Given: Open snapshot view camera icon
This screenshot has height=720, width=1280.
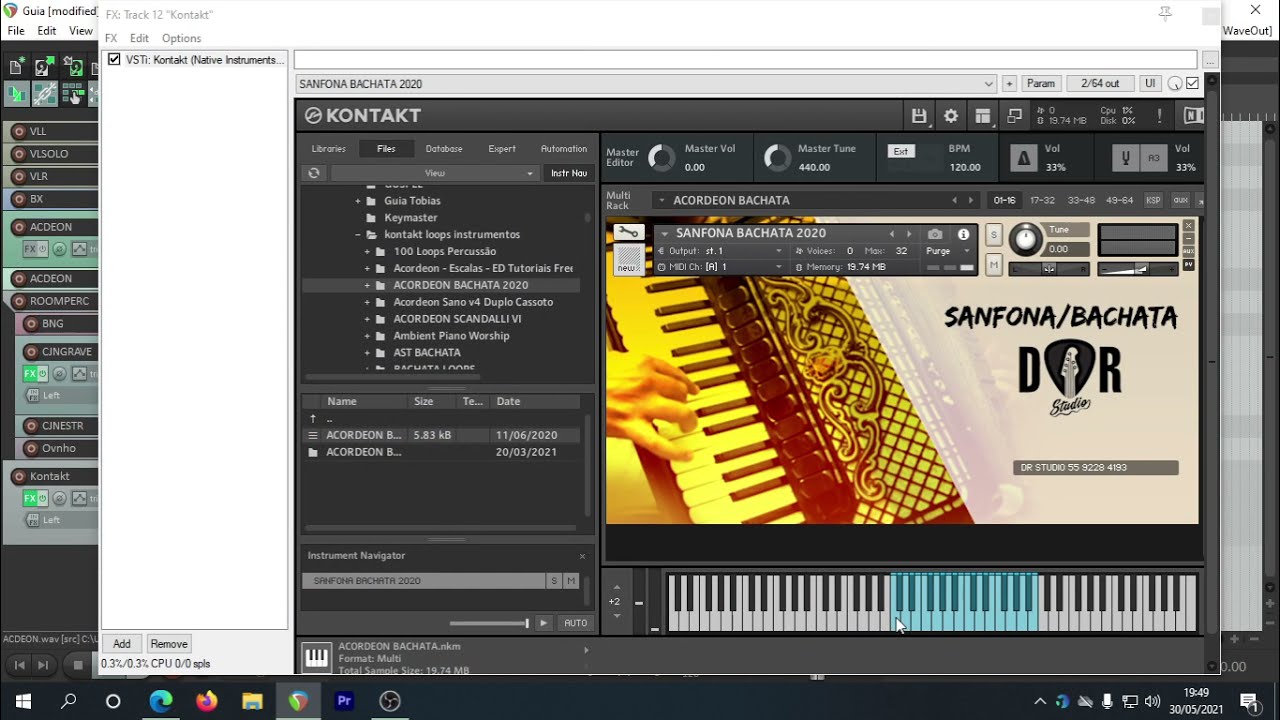Looking at the screenshot, I should [x=935, y=234].
